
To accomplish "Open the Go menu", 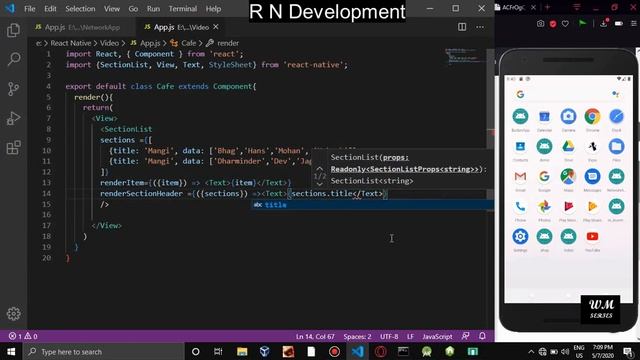I will point(133,9).
